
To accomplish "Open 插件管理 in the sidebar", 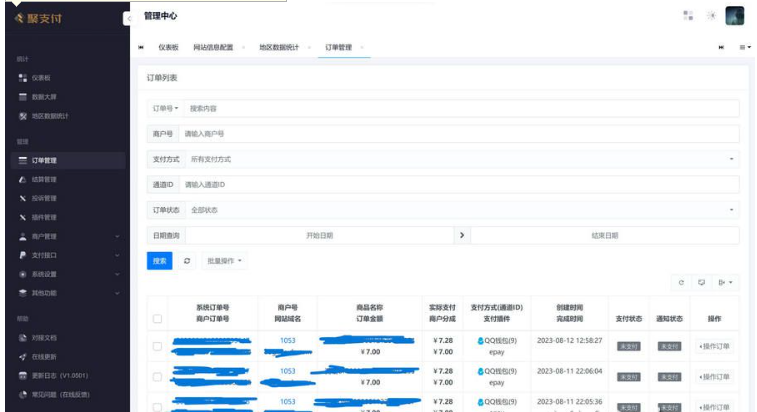I will tap(43, 217).
